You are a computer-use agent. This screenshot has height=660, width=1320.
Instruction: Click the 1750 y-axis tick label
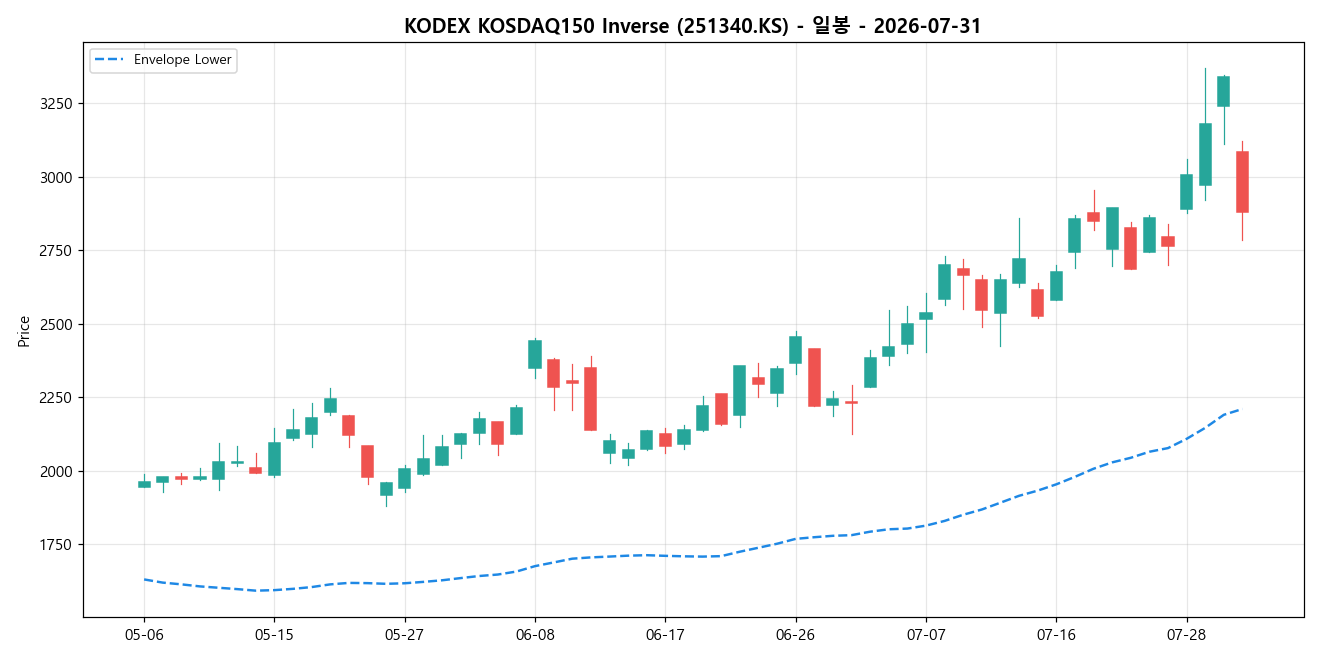coord(58,545)
